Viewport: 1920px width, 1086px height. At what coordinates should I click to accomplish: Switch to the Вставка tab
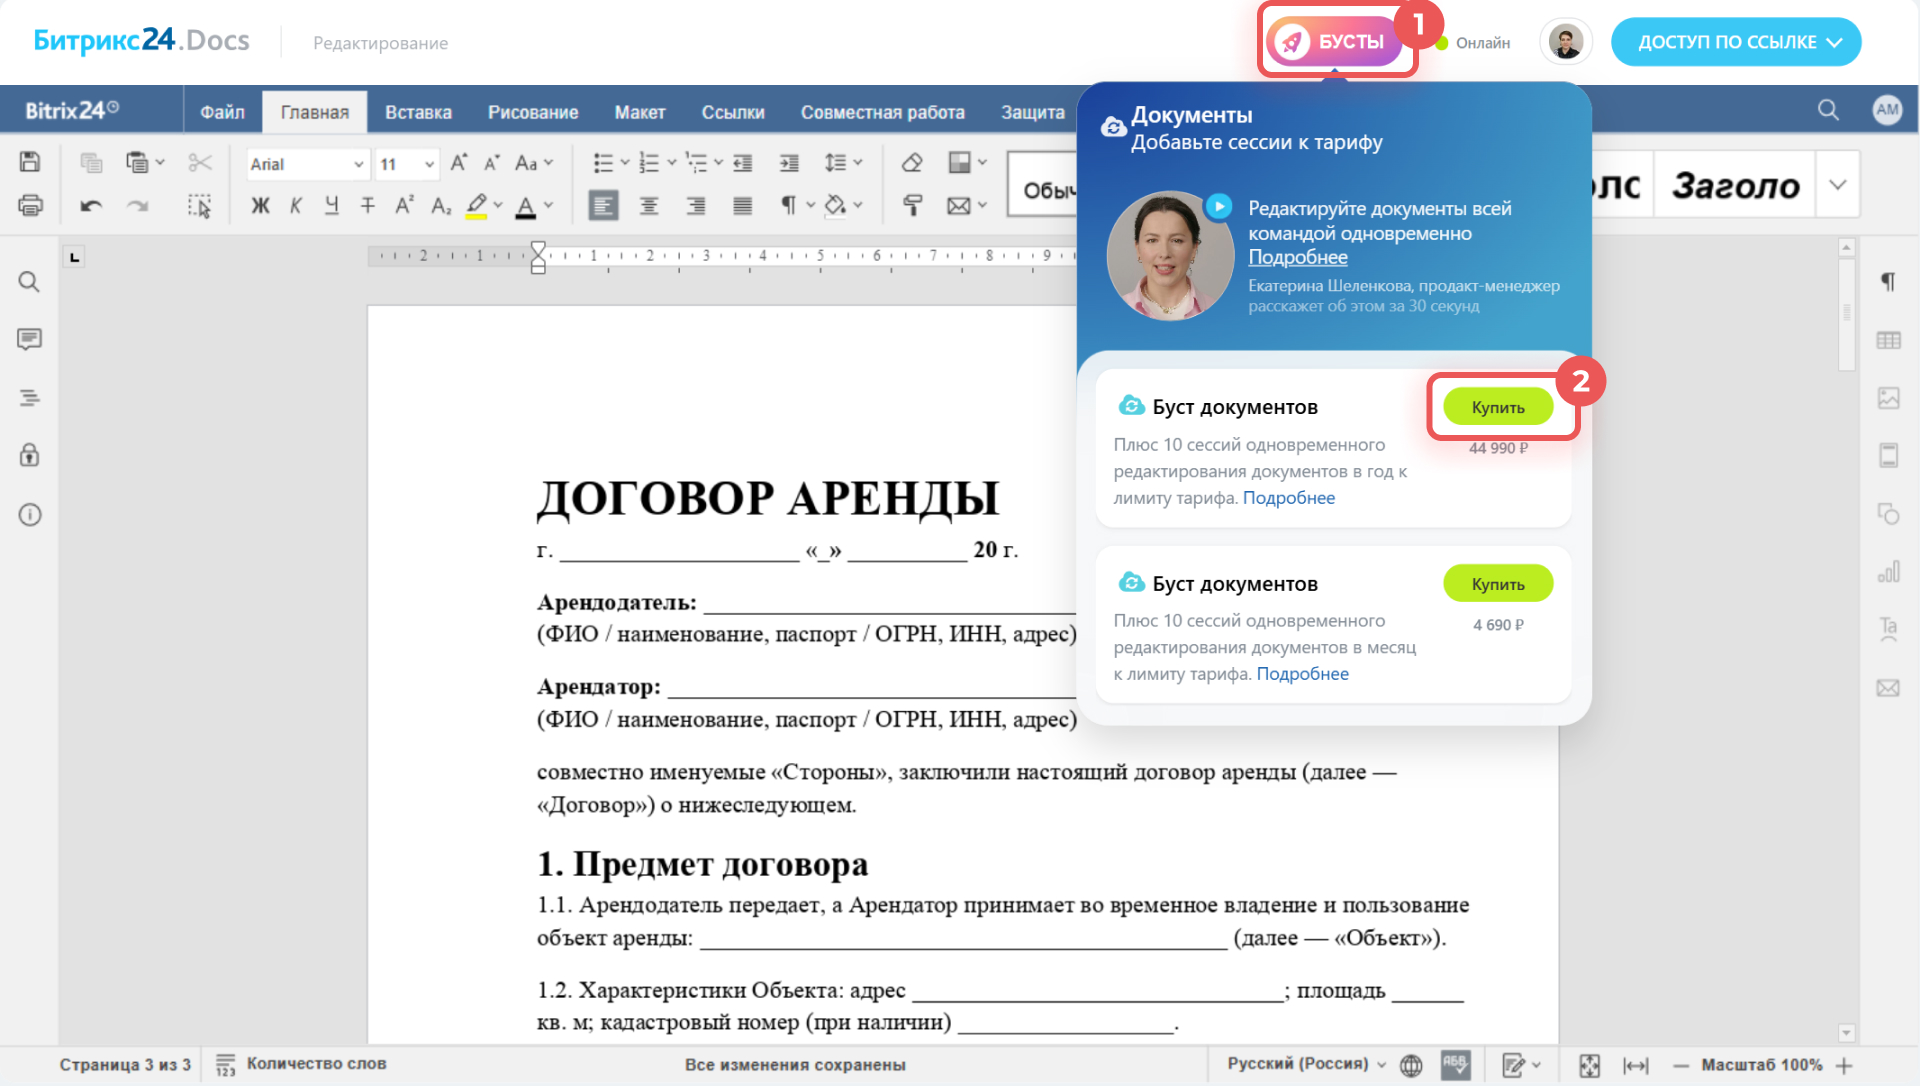pos(418,112)
